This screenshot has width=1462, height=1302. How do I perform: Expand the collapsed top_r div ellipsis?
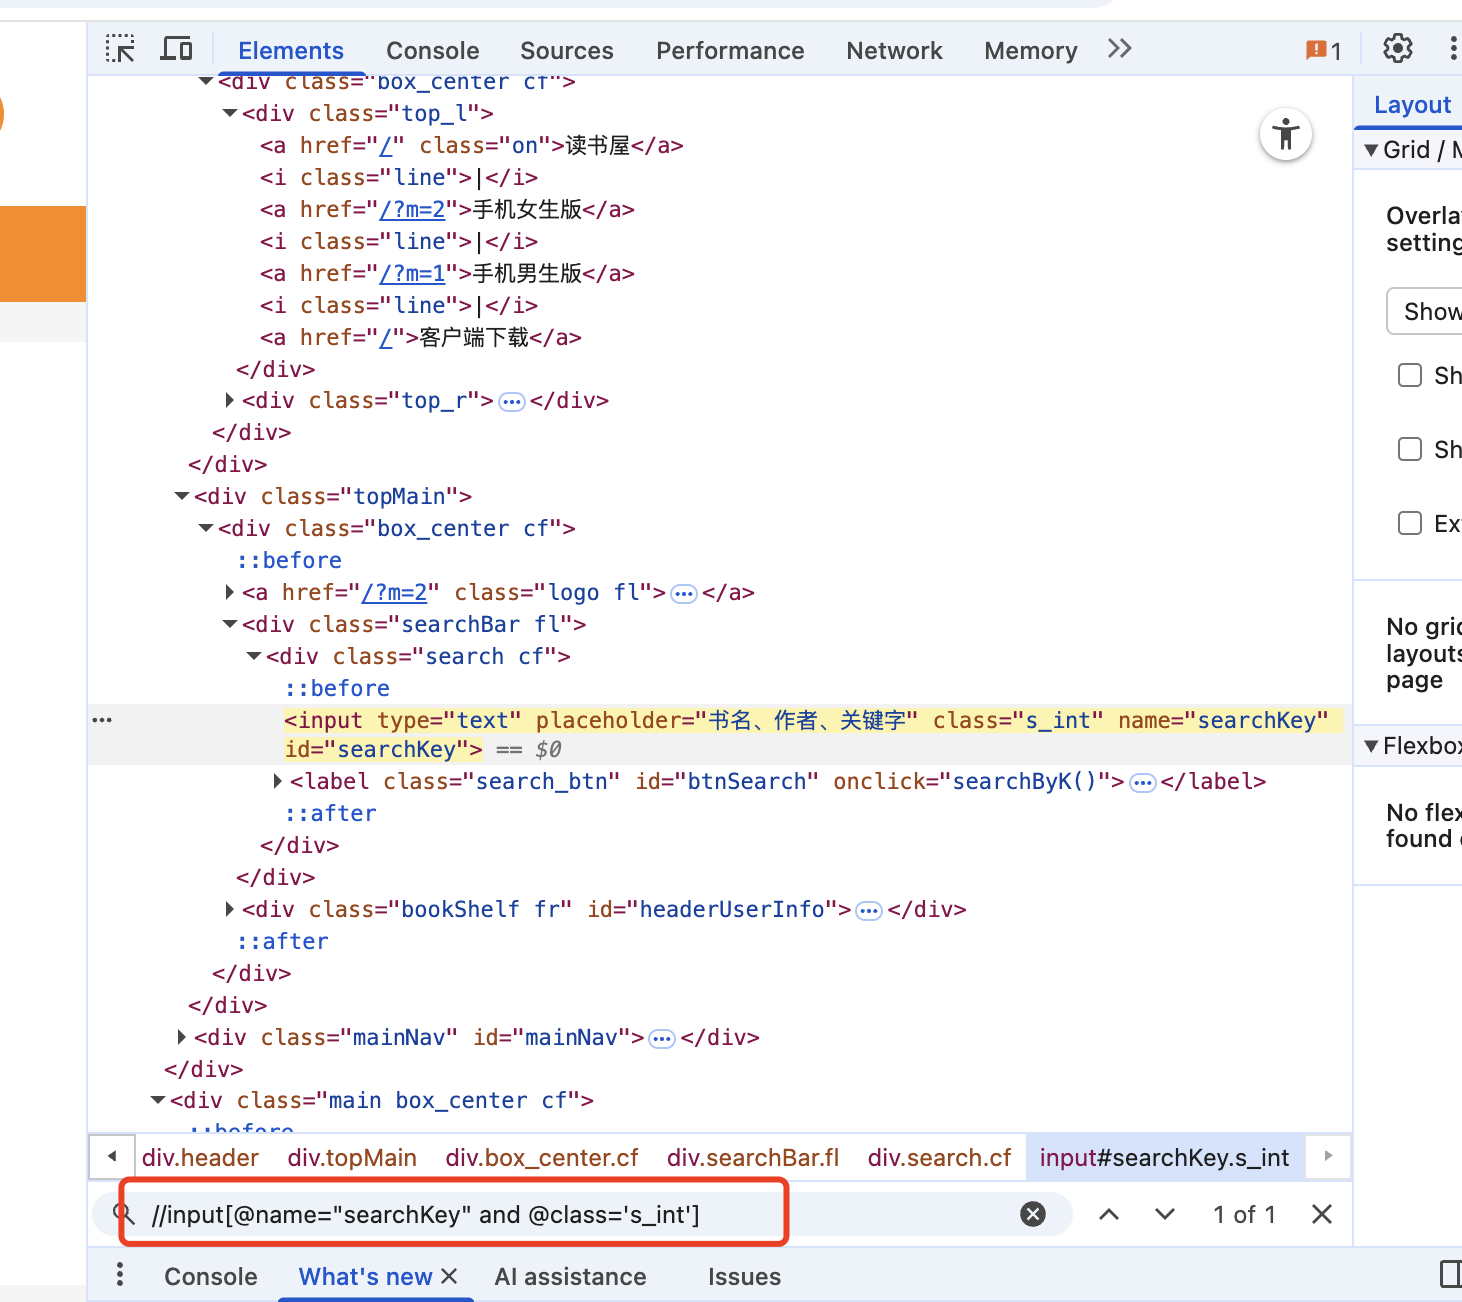click(512, 402)
